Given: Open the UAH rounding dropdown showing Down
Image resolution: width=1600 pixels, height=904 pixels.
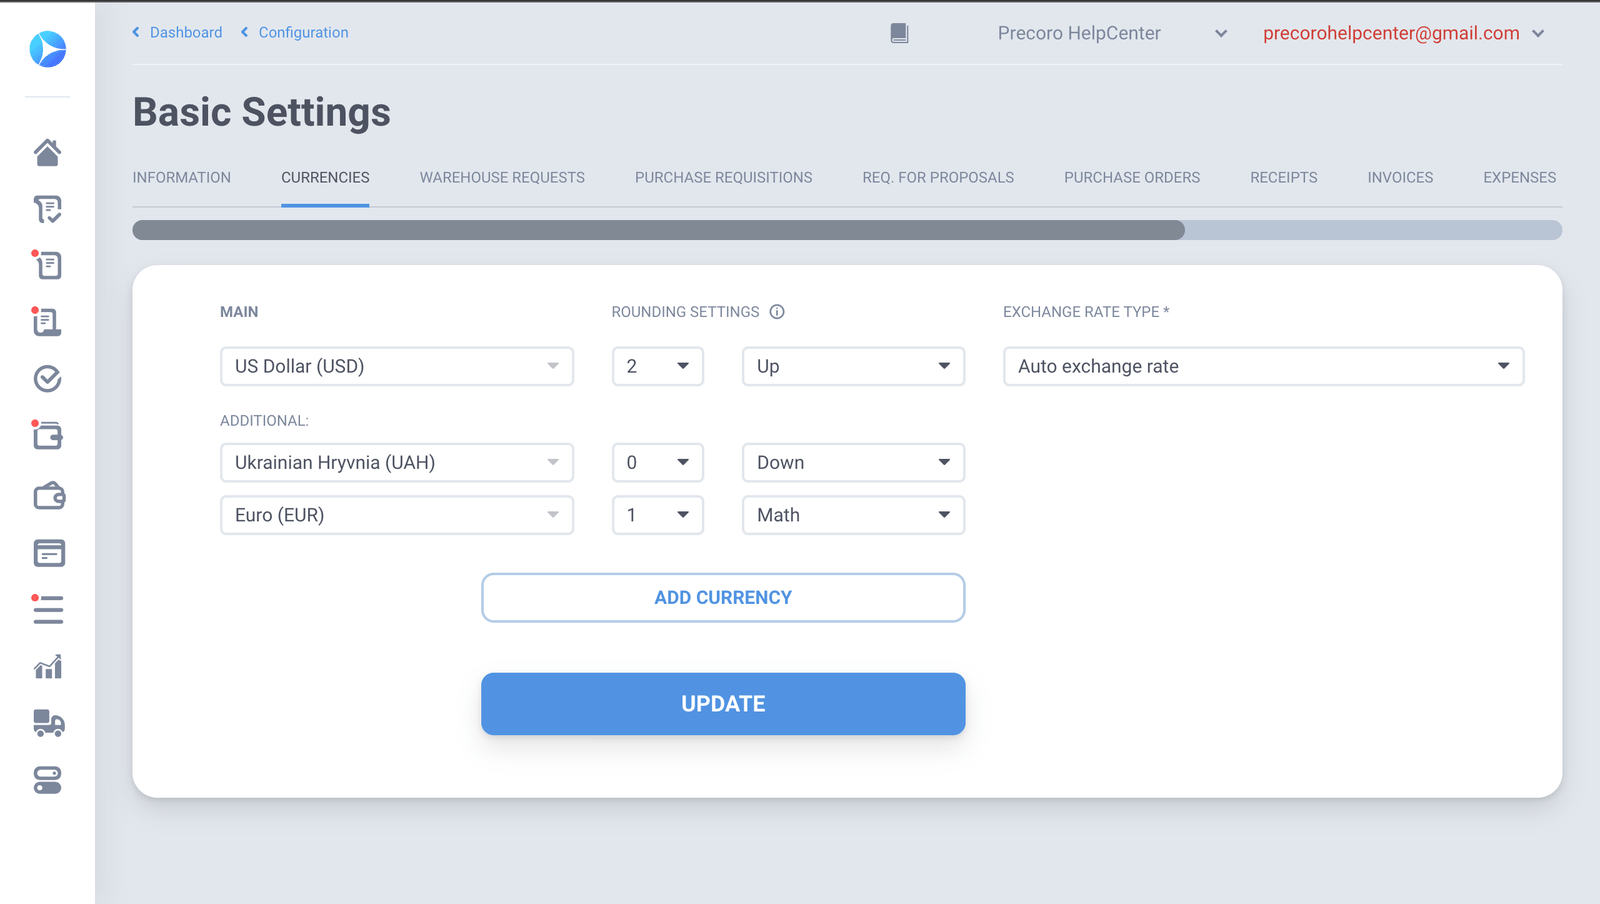Looking at the screenshot, I should point(853,462).
